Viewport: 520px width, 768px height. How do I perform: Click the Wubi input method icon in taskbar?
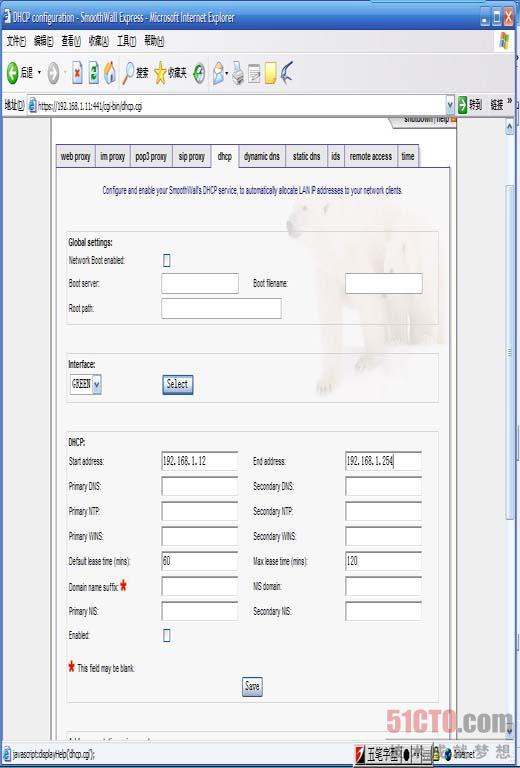(360, 754)
